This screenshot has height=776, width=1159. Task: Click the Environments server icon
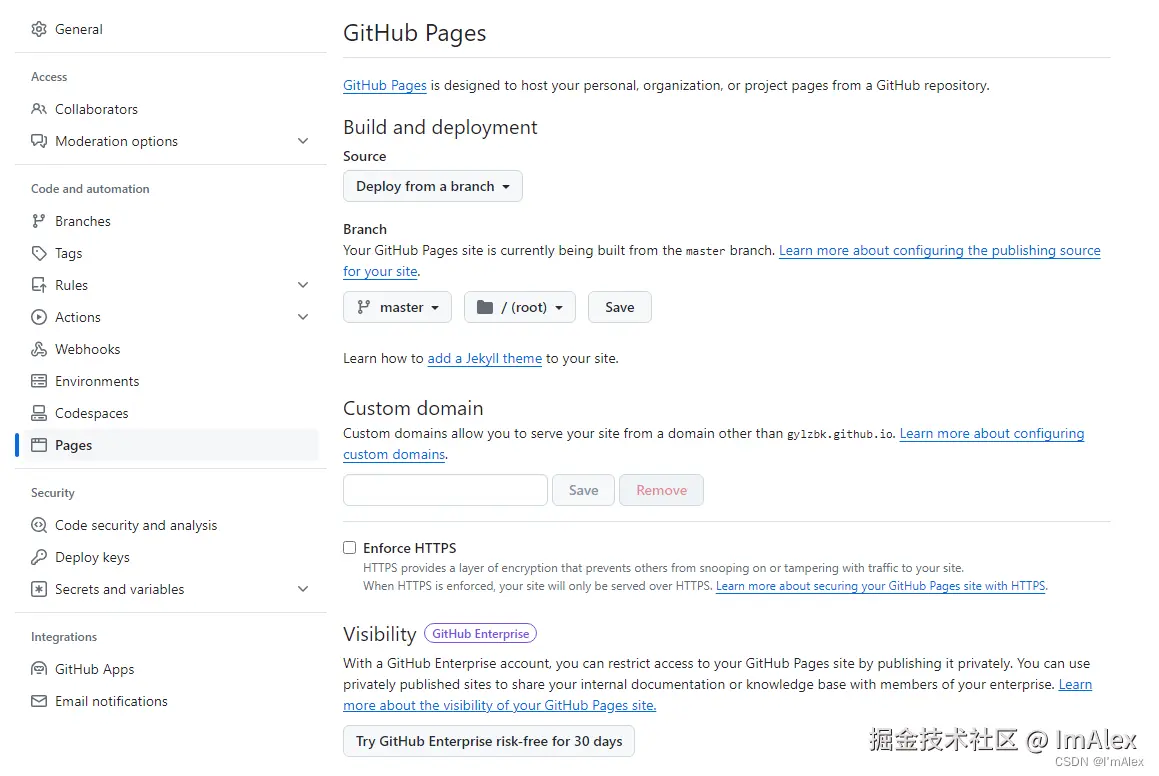pyautogui.click(x=39, y=381)
